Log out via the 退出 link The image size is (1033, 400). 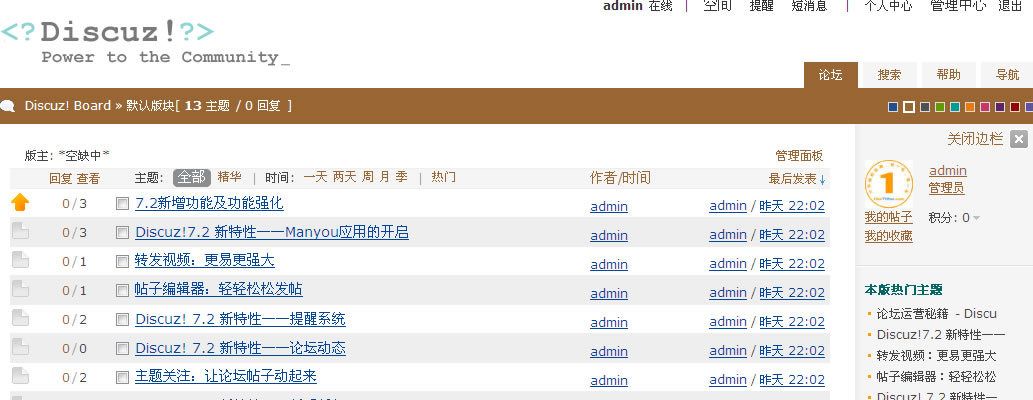click(1010, 6)
